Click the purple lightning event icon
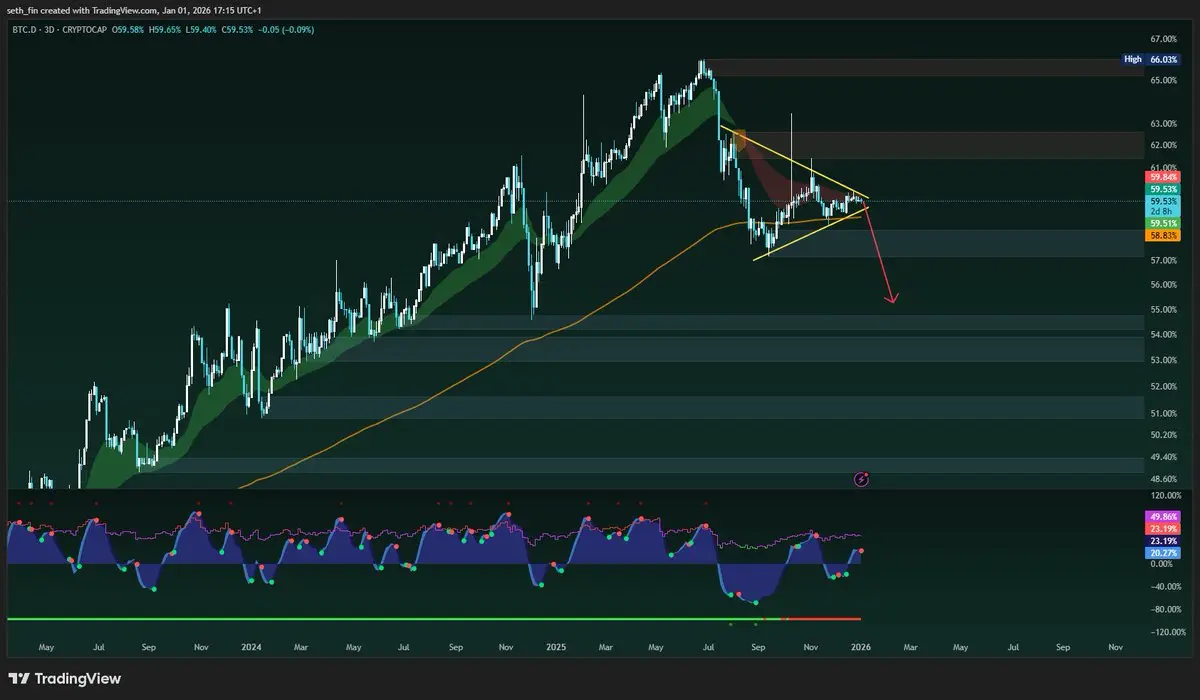This screenshot has height=700, width=1200. click(x=862, y=479)
